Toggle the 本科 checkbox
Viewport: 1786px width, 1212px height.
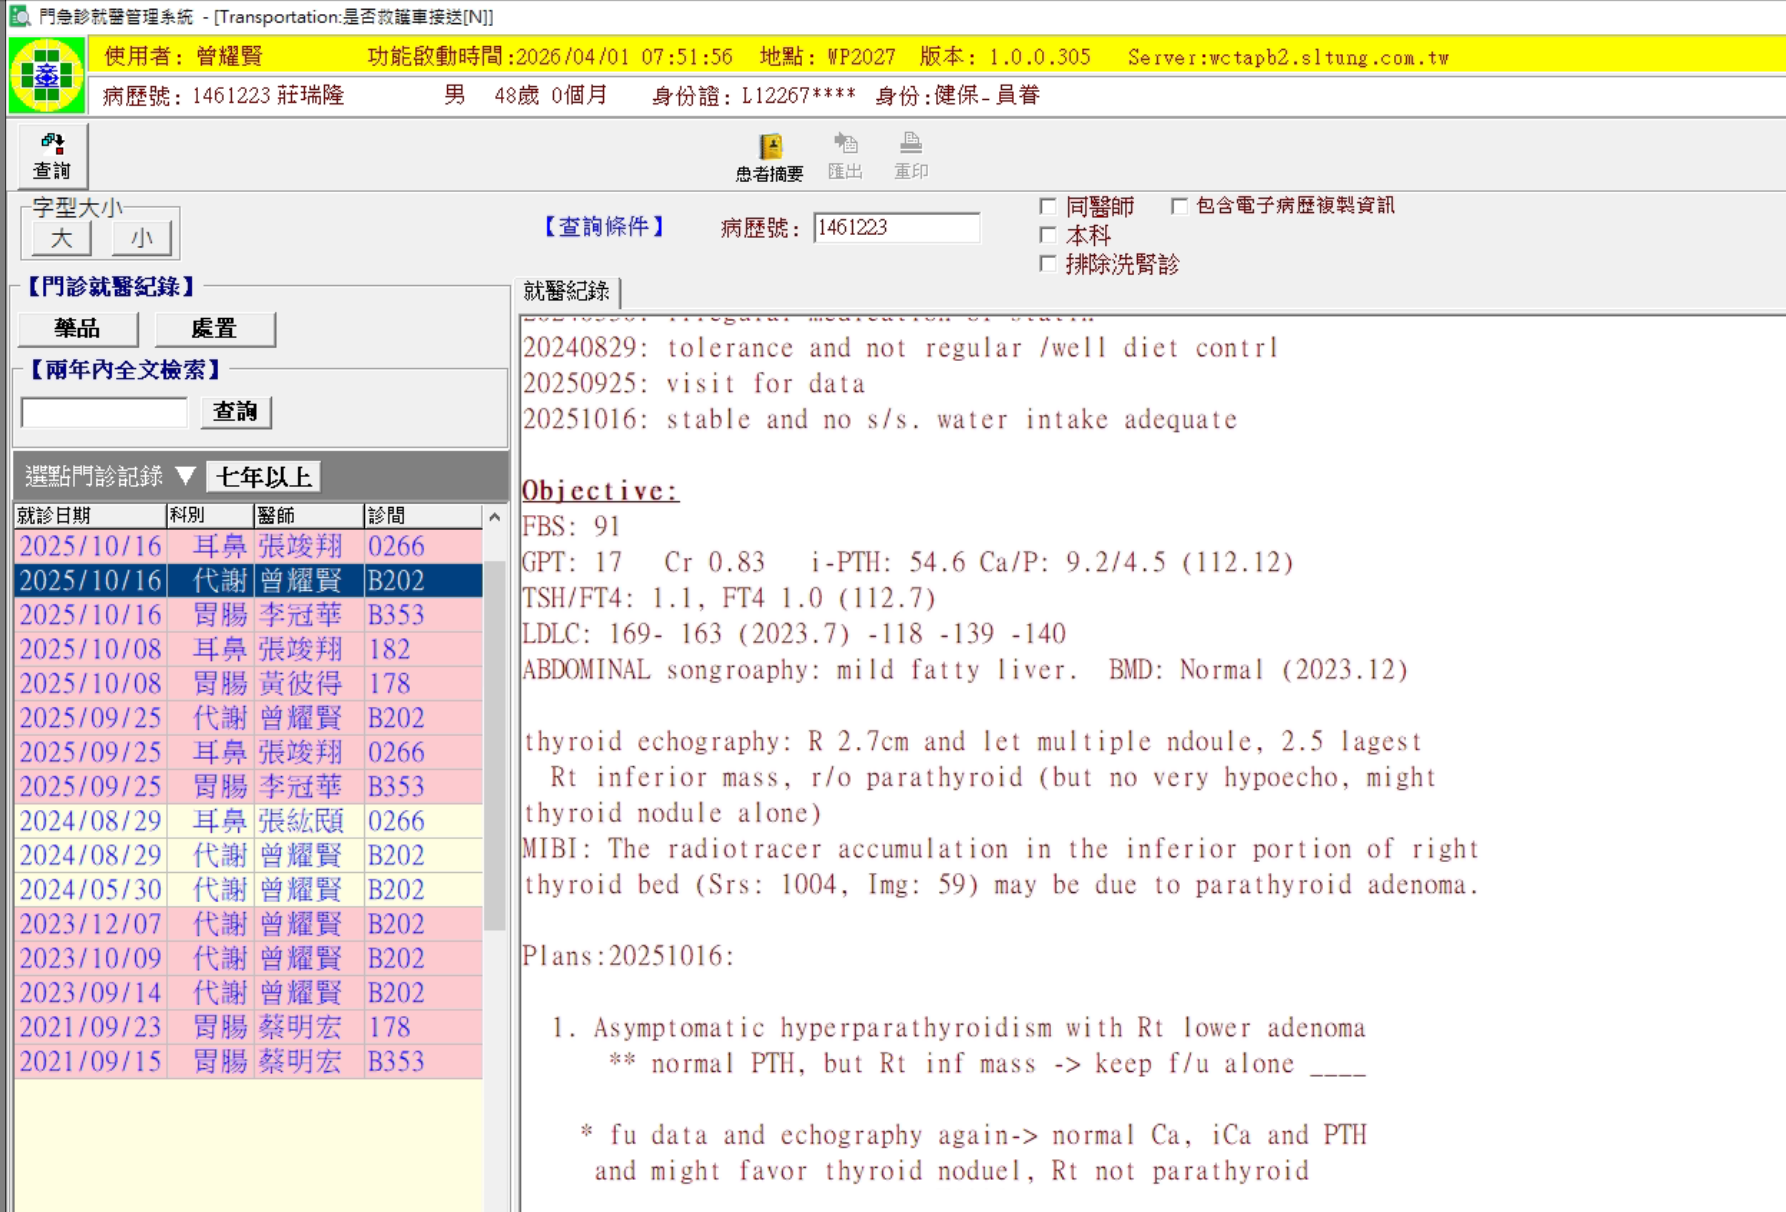coord(1048,236)
